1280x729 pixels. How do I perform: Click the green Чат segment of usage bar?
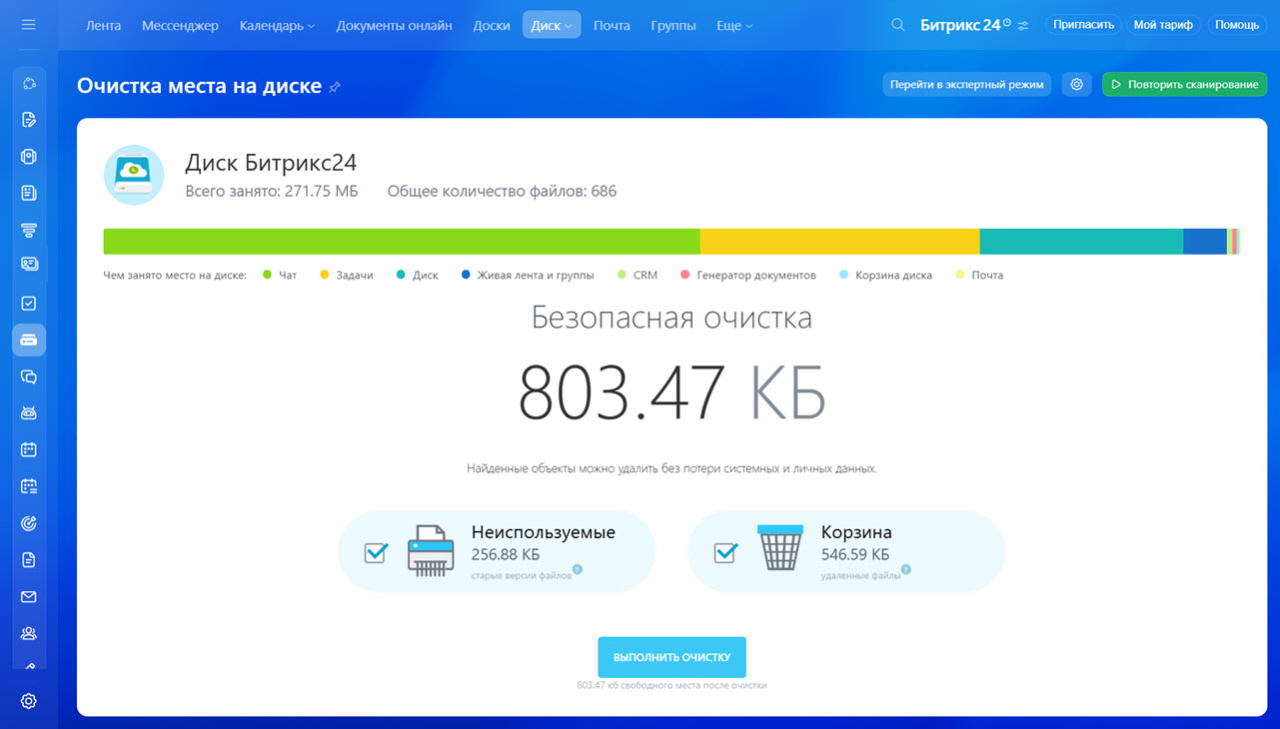[x=402, y=241]
